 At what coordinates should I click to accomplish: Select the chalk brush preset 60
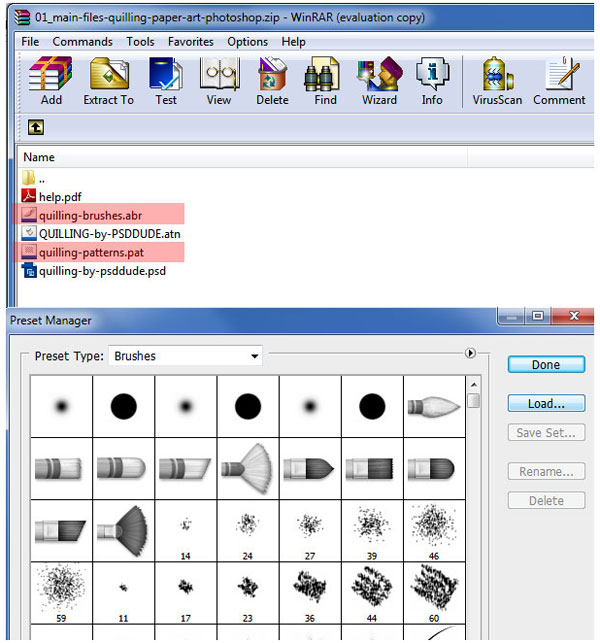pos(434,593)
